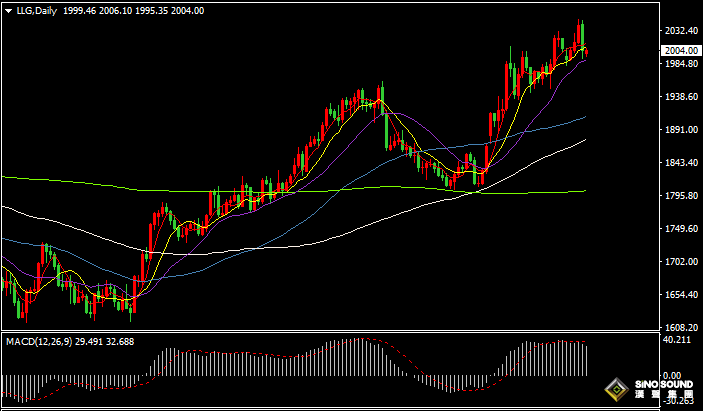703x411 pixels.
Task: Click the 1984.80 price axis label
Action: 680,64
